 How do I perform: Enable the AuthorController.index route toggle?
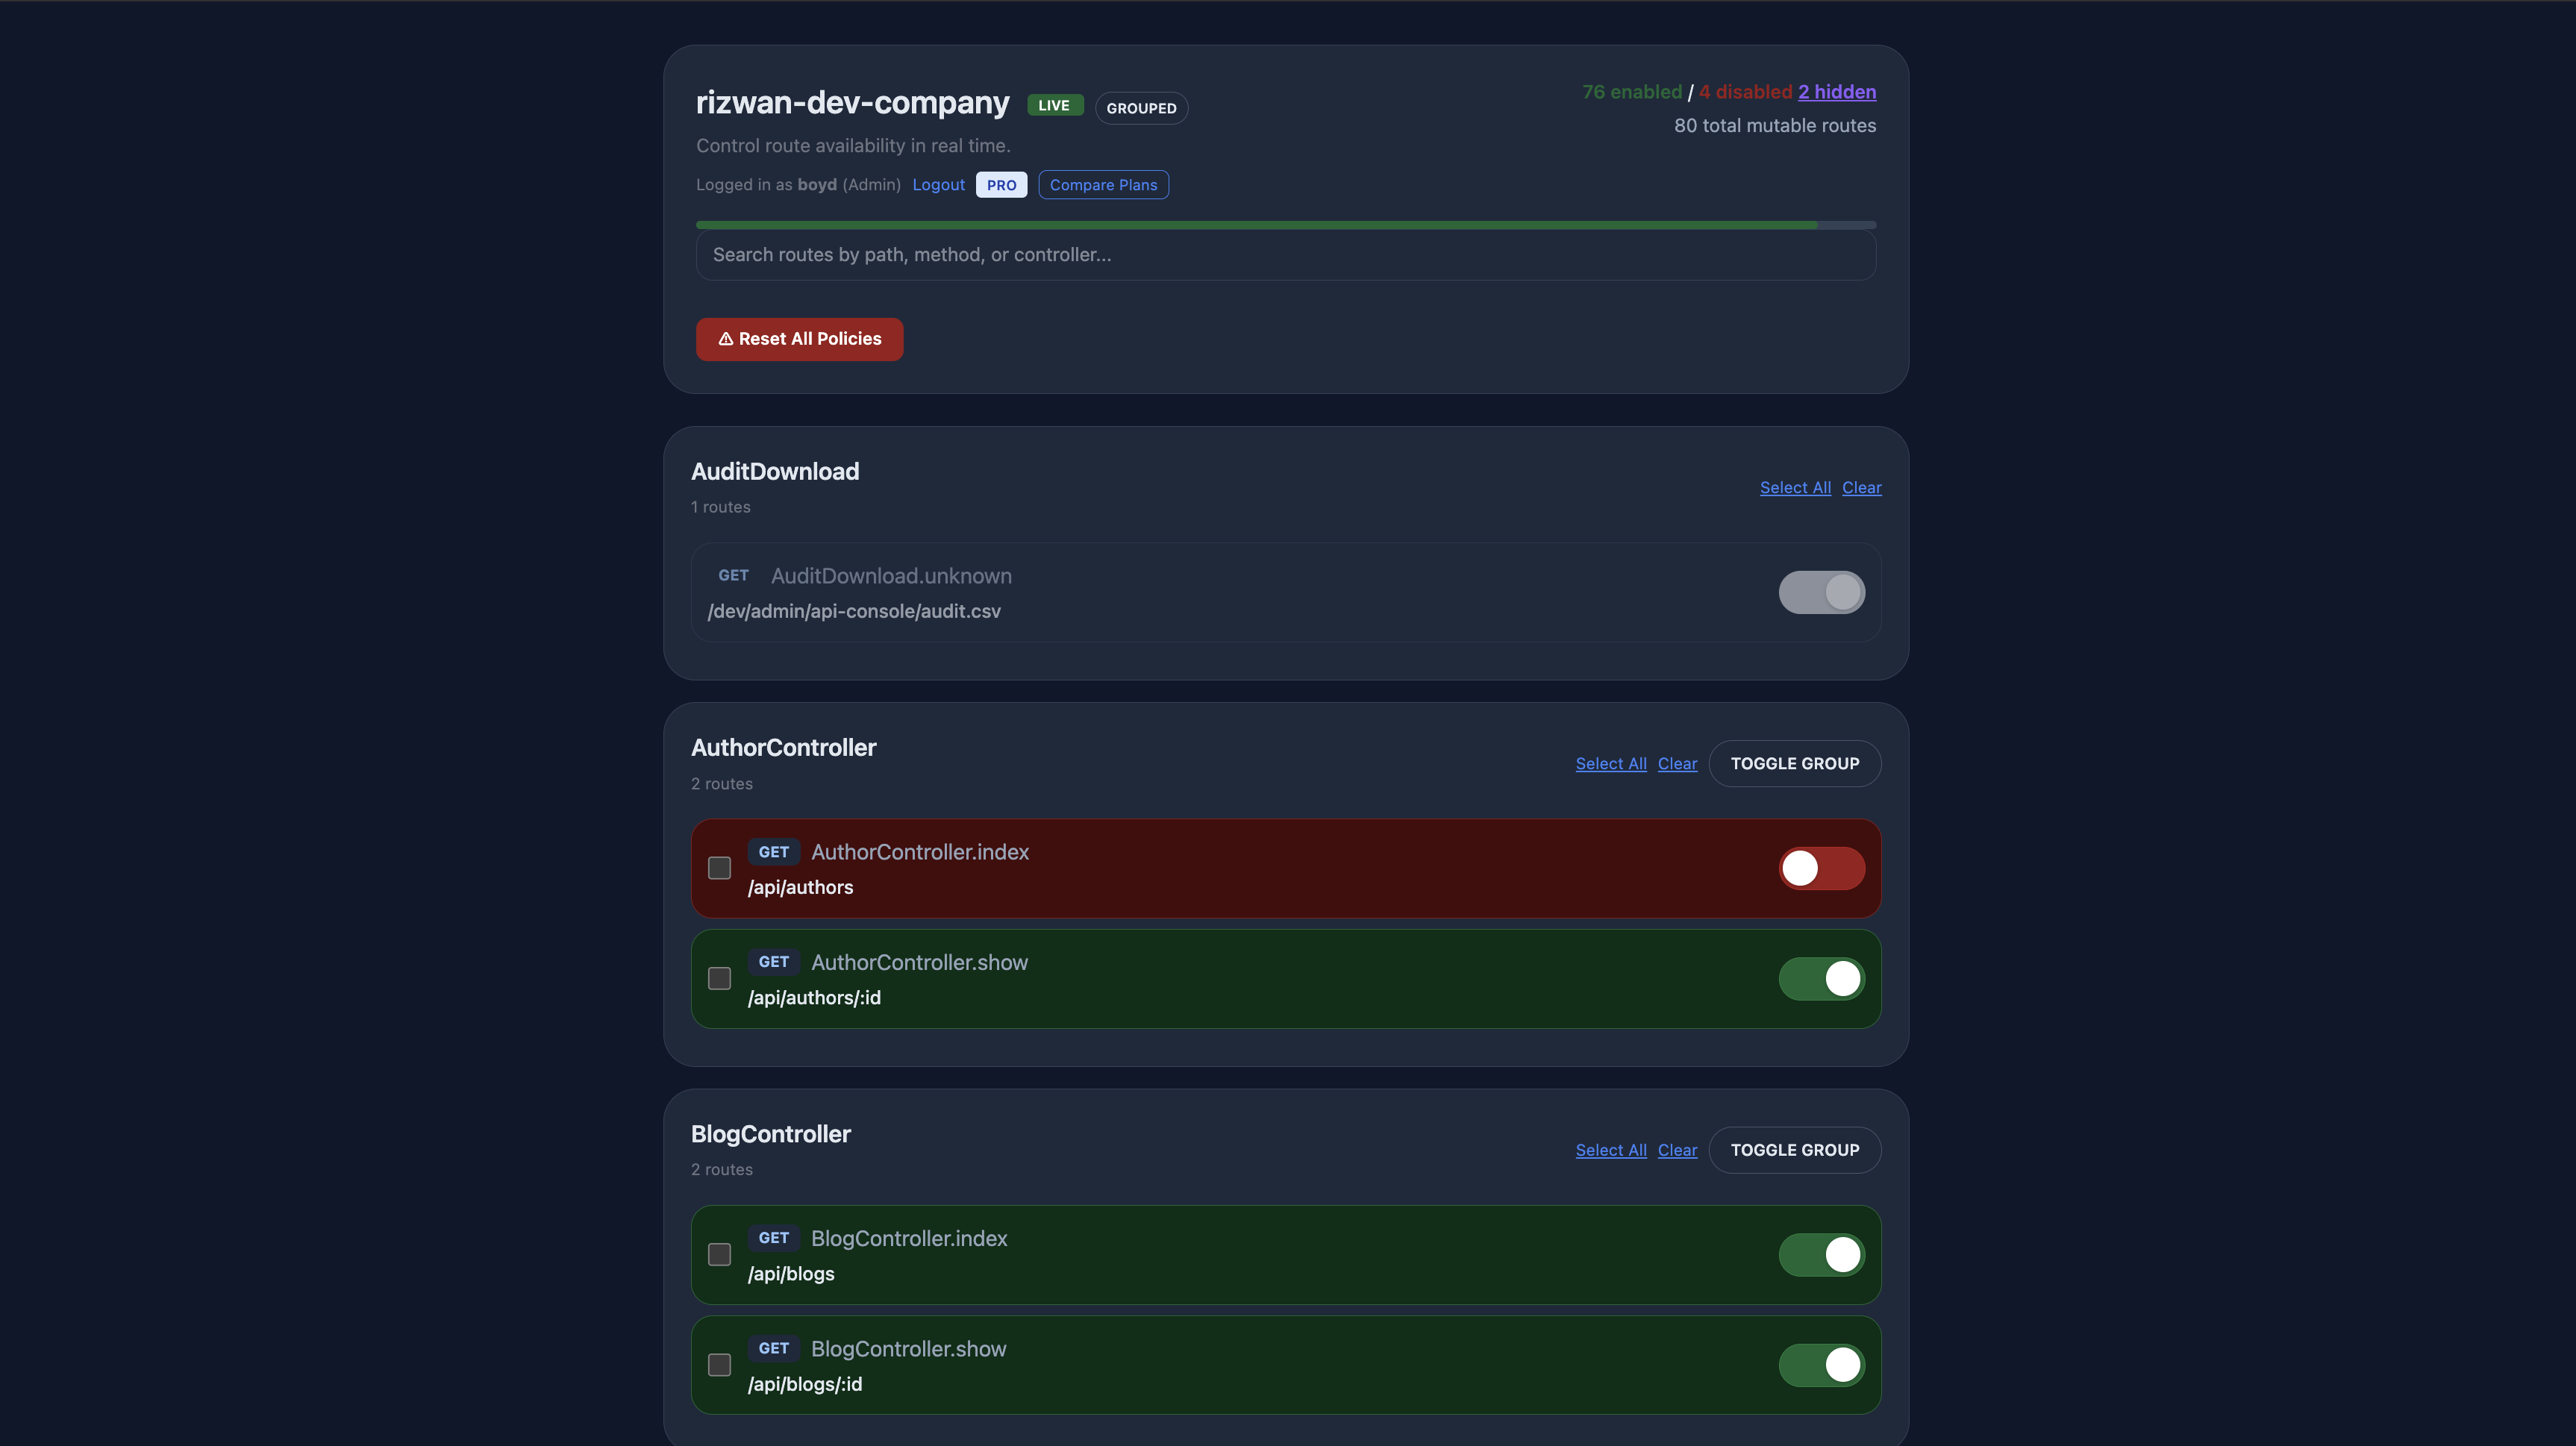tap(1821, 868)
